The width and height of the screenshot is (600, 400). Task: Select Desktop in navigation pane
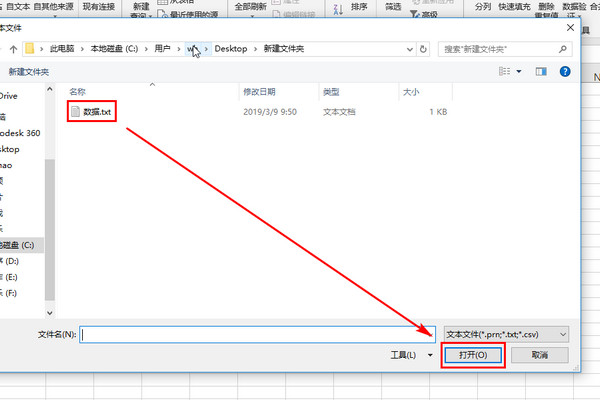[x=10, y=149]
